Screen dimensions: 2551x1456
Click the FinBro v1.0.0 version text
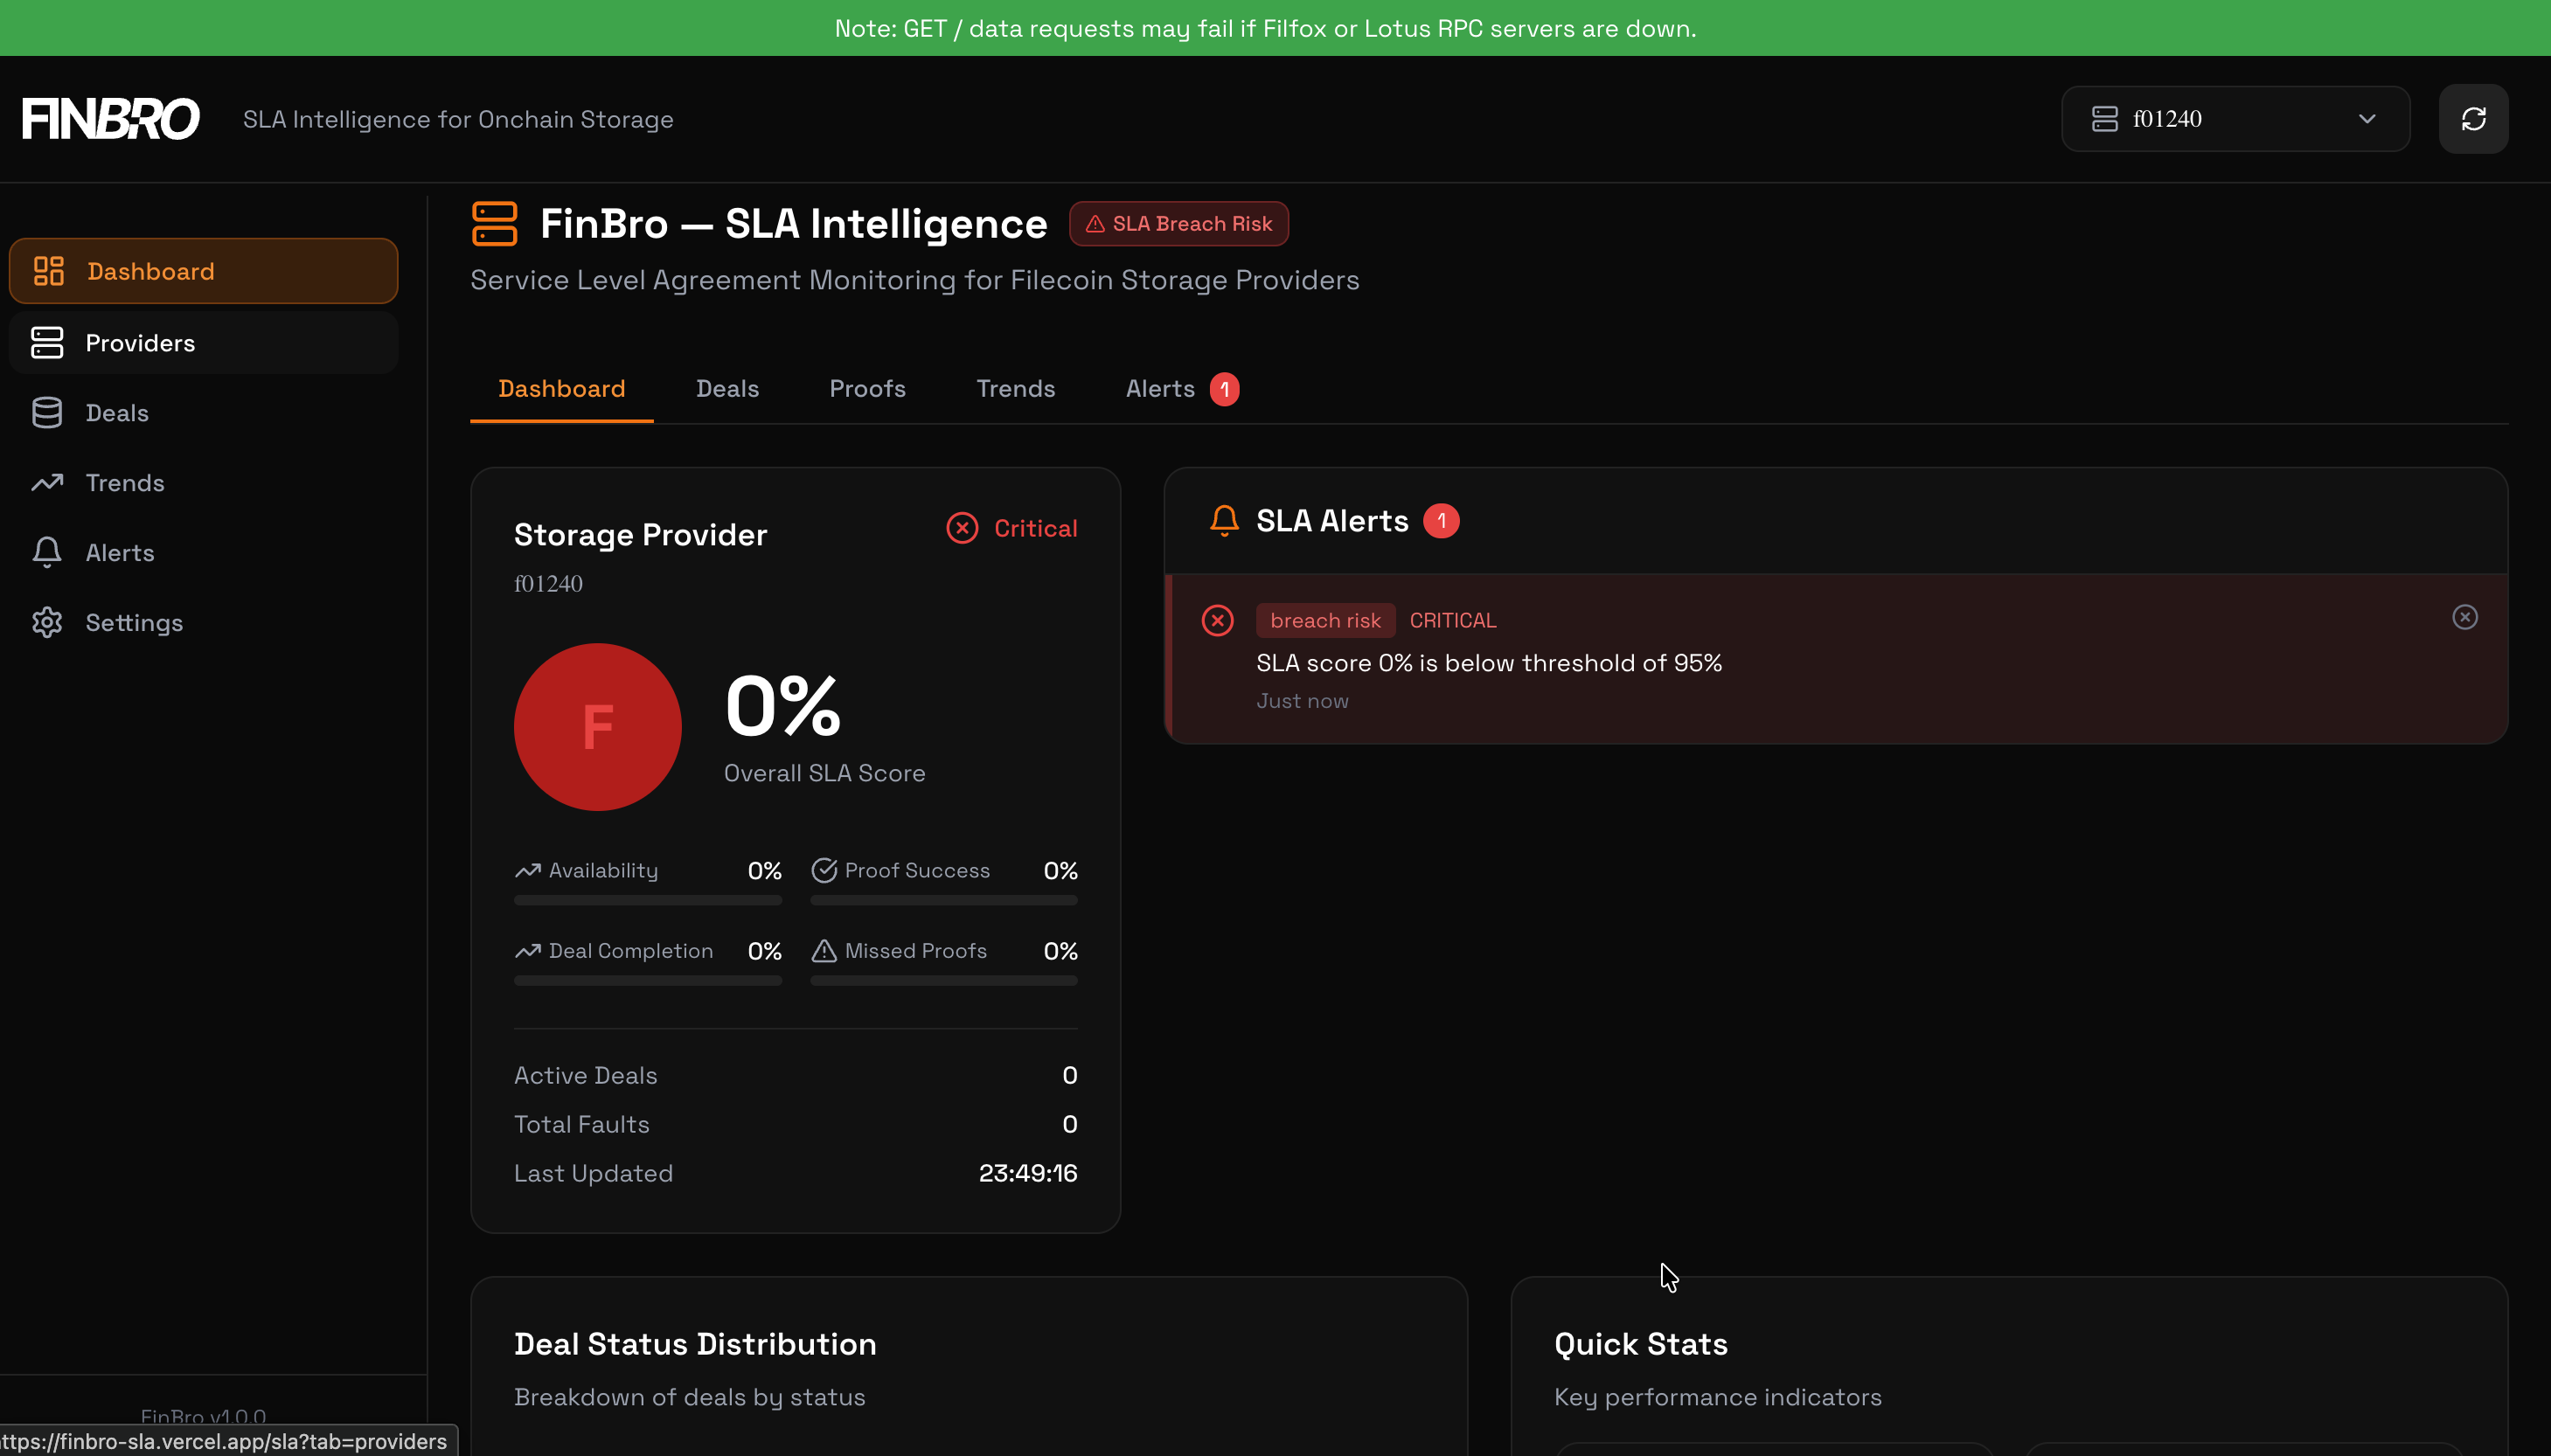point(203,1417)
